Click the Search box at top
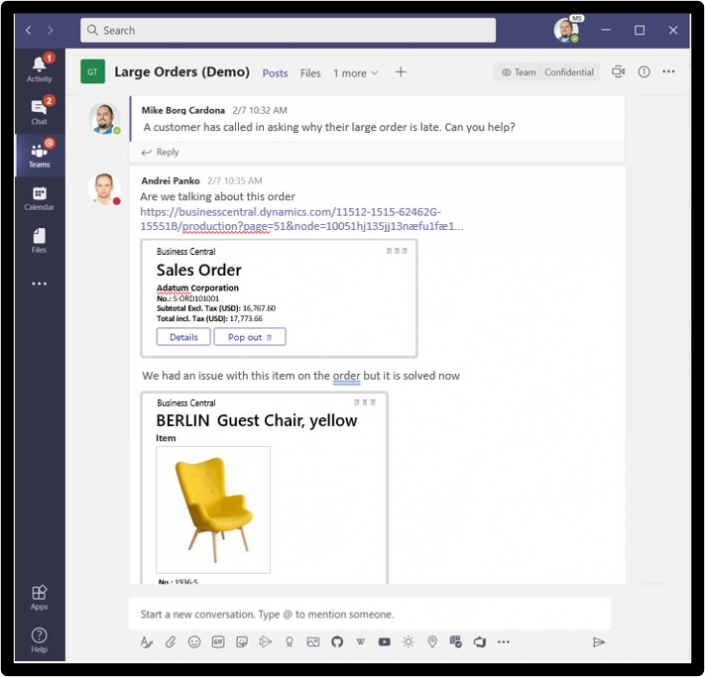The width and height of the screenshot is (705, 677). (x=288, y=30)
